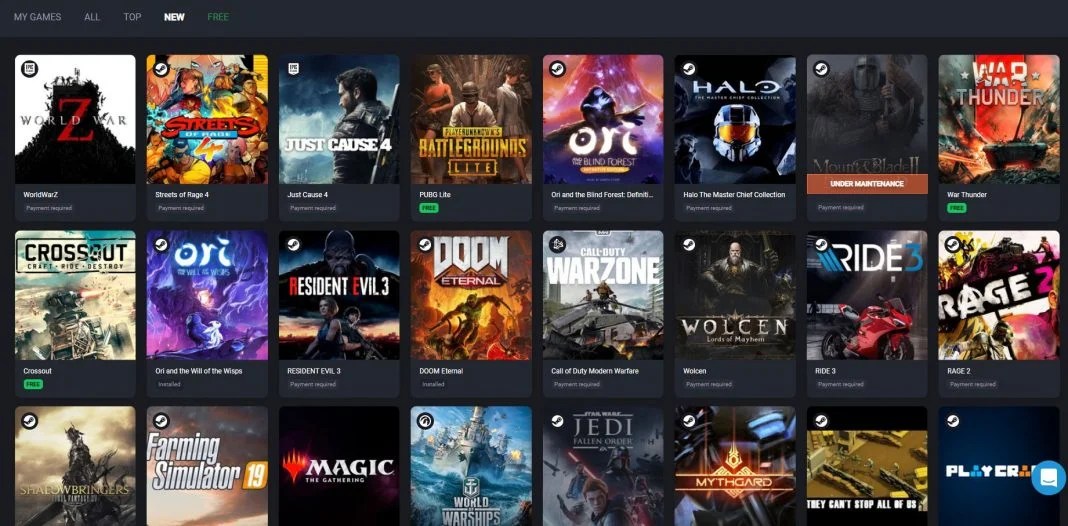
Task: Click the Battle.net icon on Warzone cover
Action: tap(557, 245)
